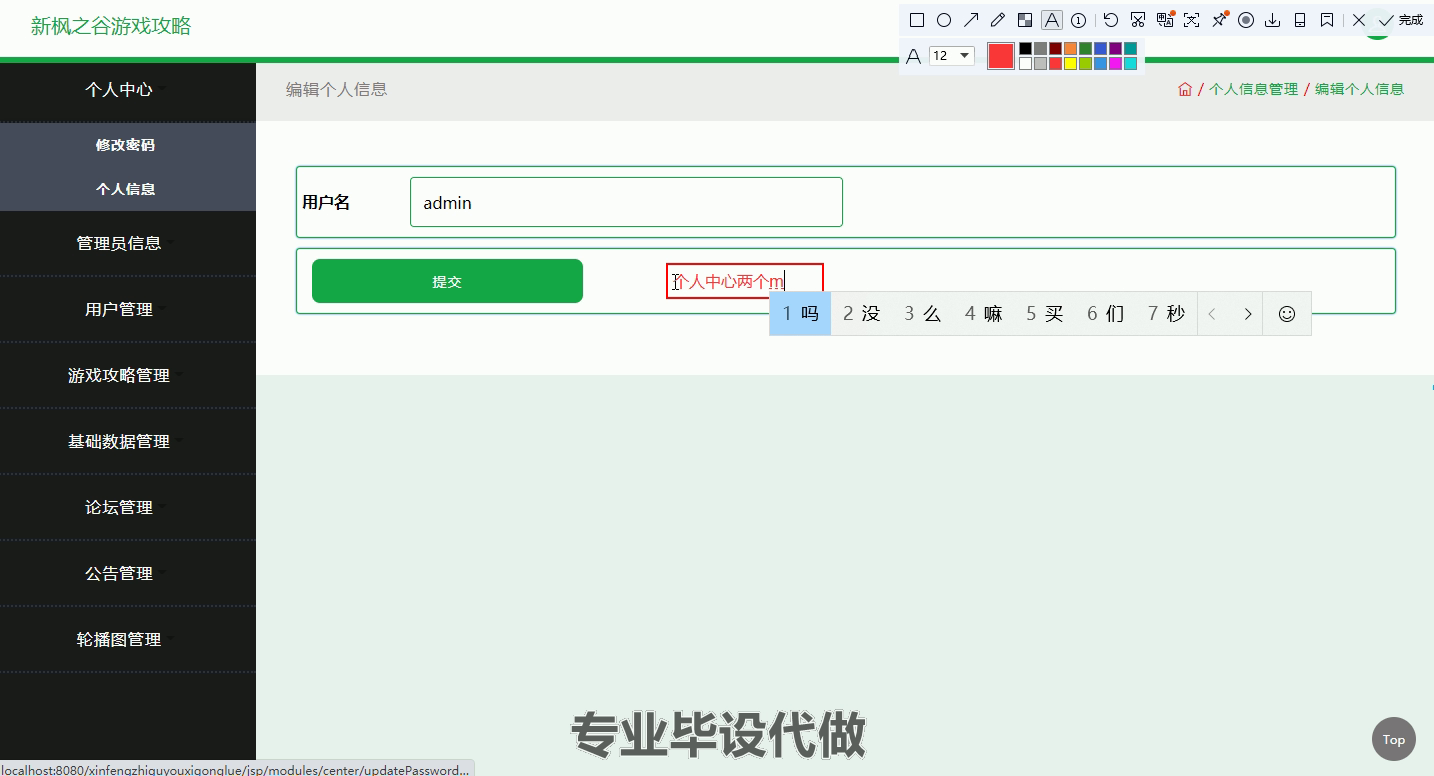
Task: Finish the screenshot with 完成
Action: click(1401, 20)
